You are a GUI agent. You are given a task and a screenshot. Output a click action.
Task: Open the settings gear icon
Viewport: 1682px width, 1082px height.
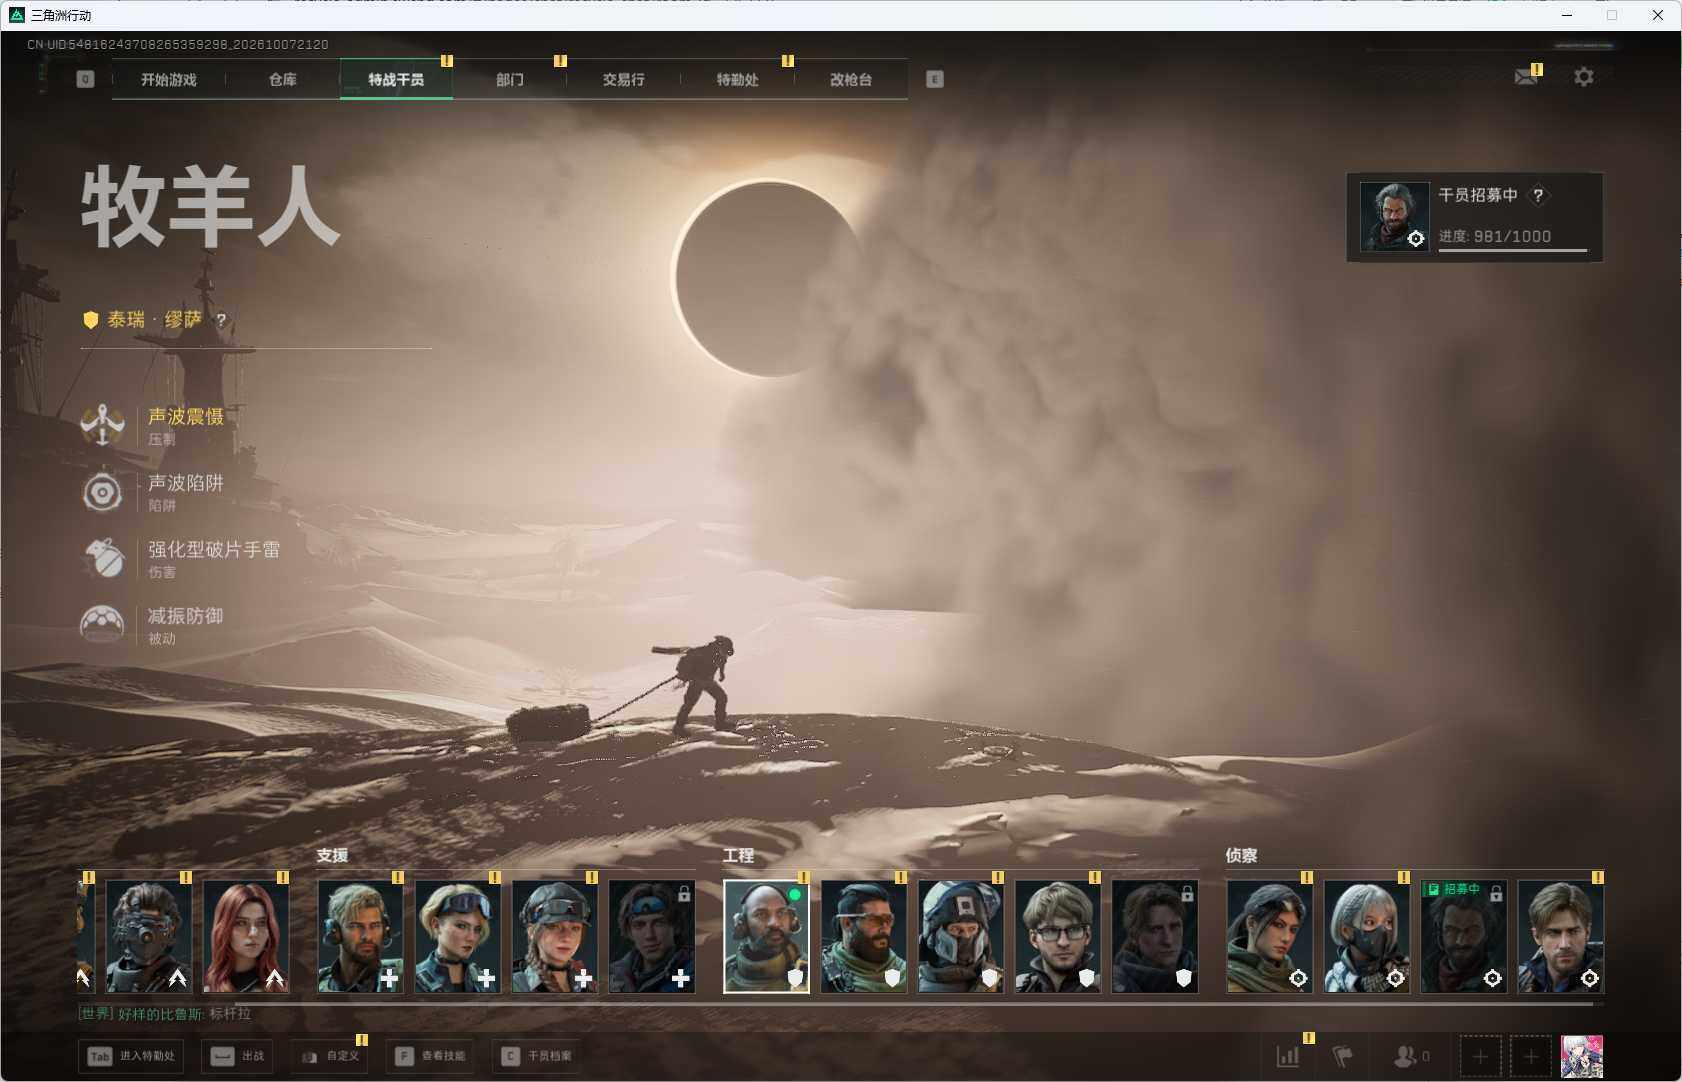tap(1584, 77)
